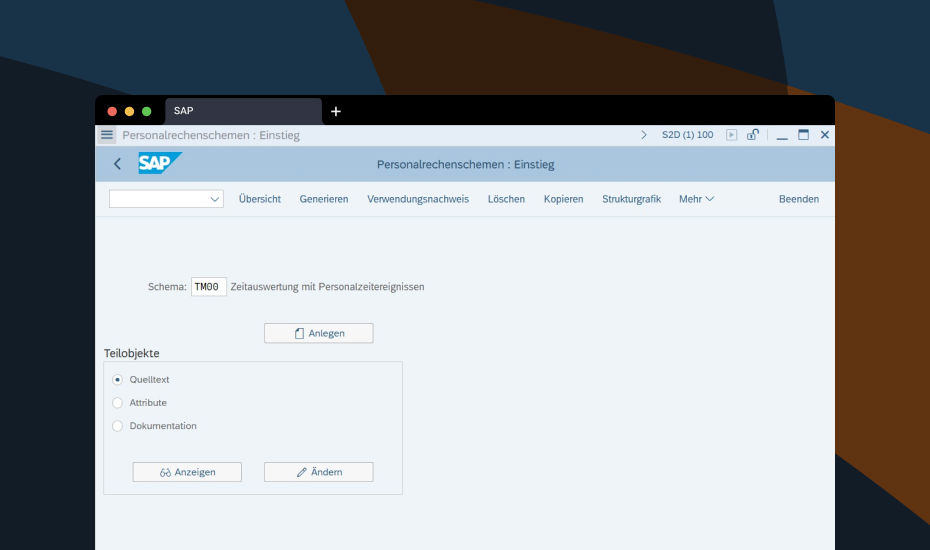Open Verwendungsnachweis
This screenshot has height=550, width=930.
(x=418, y=199)
